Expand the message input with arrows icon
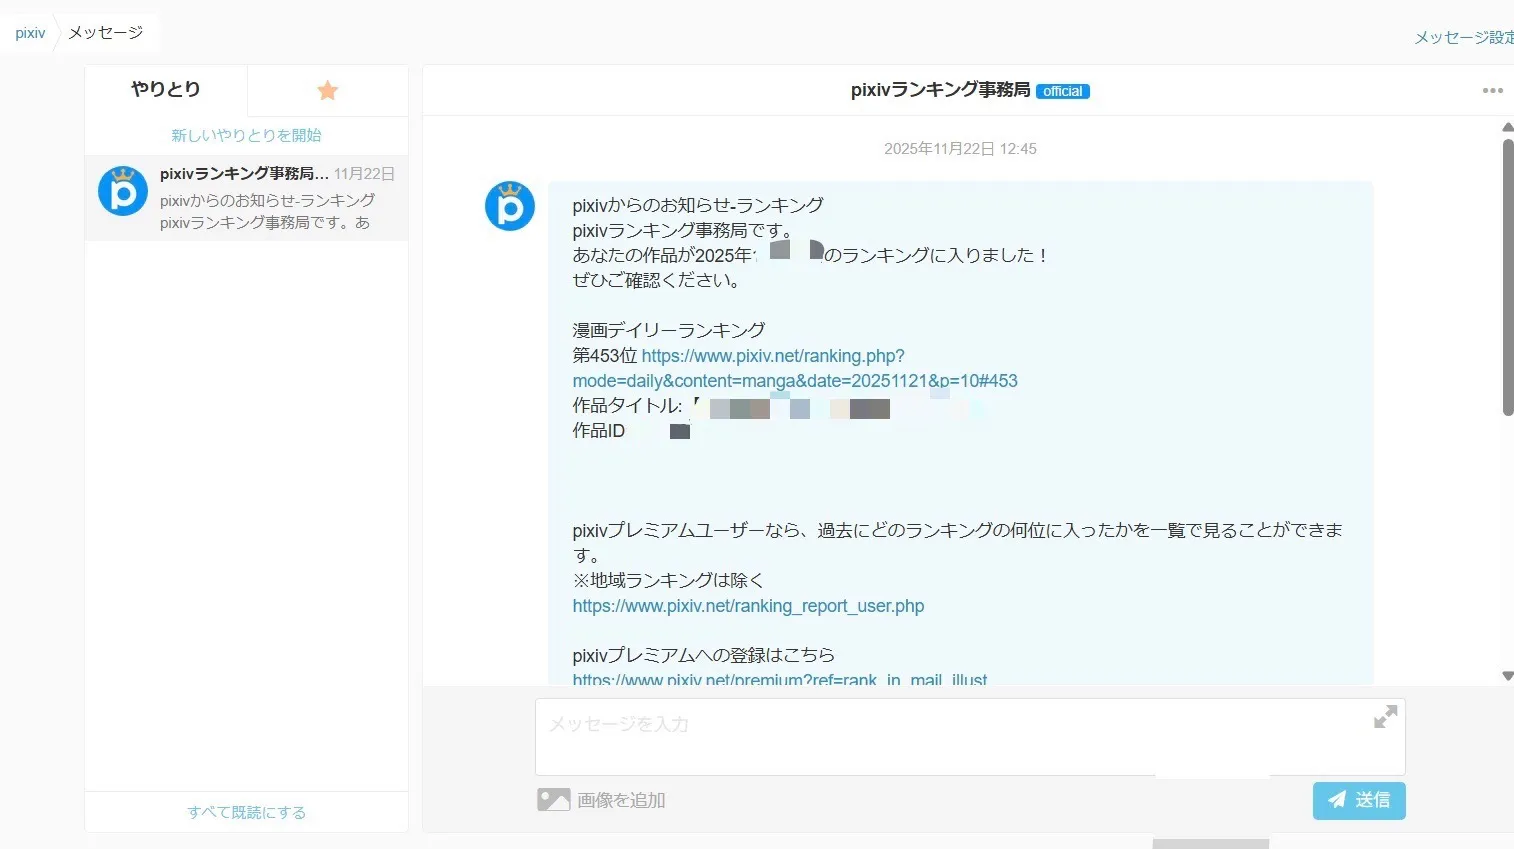 coord(1385,717)
